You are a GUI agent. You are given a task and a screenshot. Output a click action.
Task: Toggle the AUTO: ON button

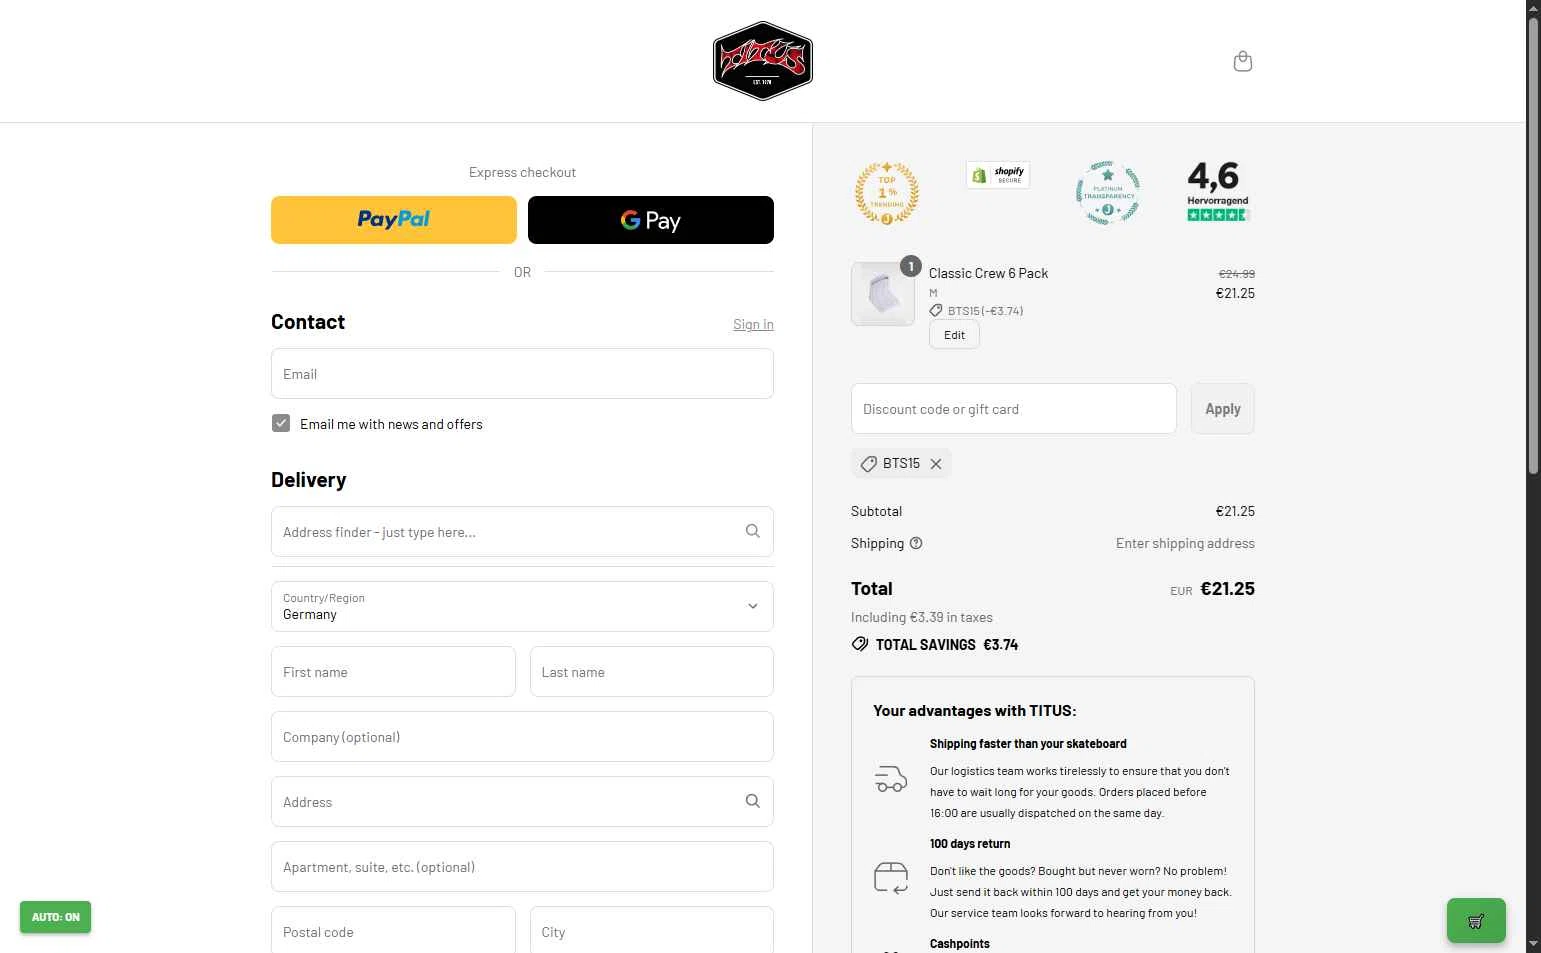pos(55,917)
